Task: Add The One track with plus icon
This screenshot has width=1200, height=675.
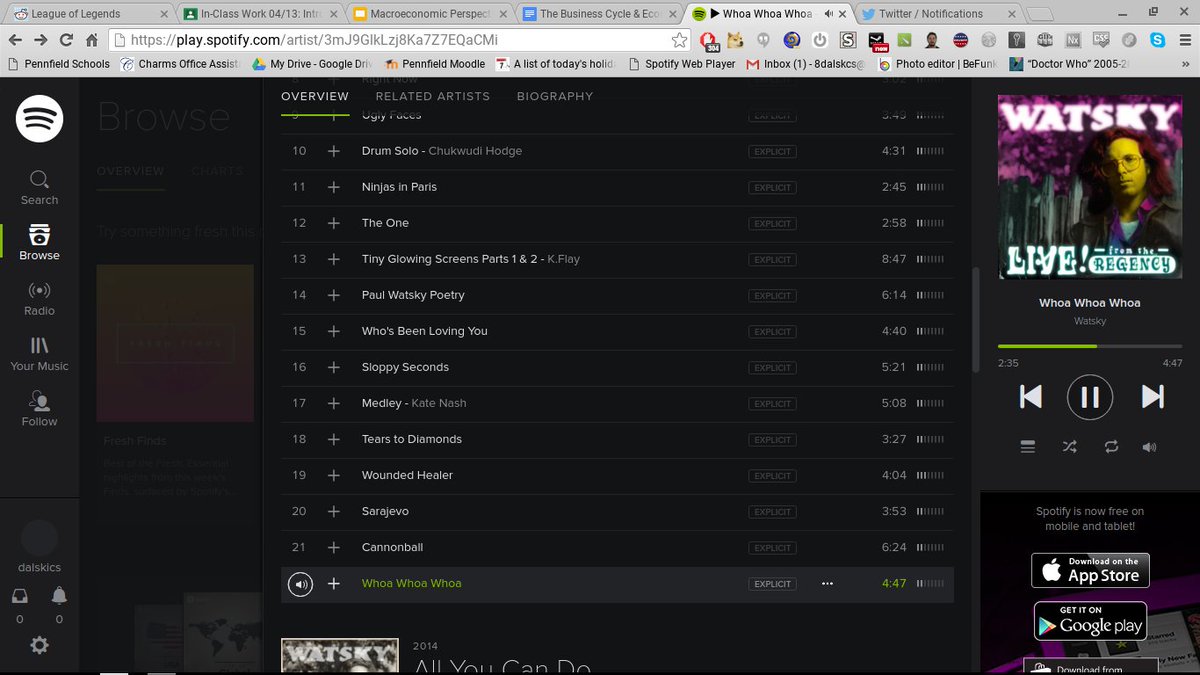Action: coord(334,223)
